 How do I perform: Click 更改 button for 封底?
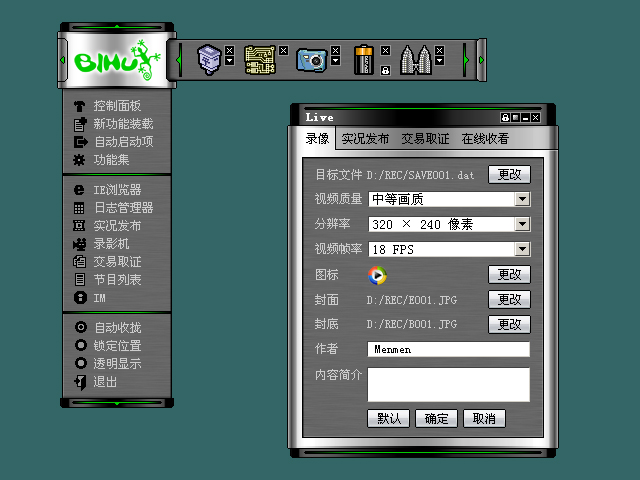pyautogui.click(x=509, y=324)
